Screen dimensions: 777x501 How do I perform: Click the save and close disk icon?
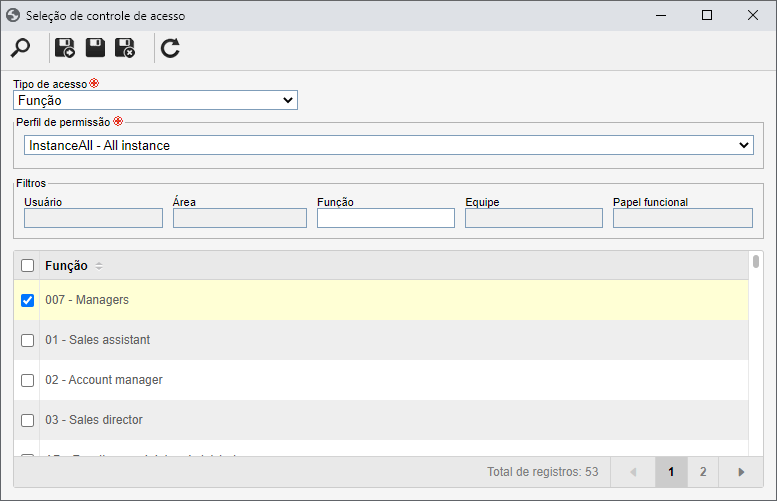click(x=125, y=48)
